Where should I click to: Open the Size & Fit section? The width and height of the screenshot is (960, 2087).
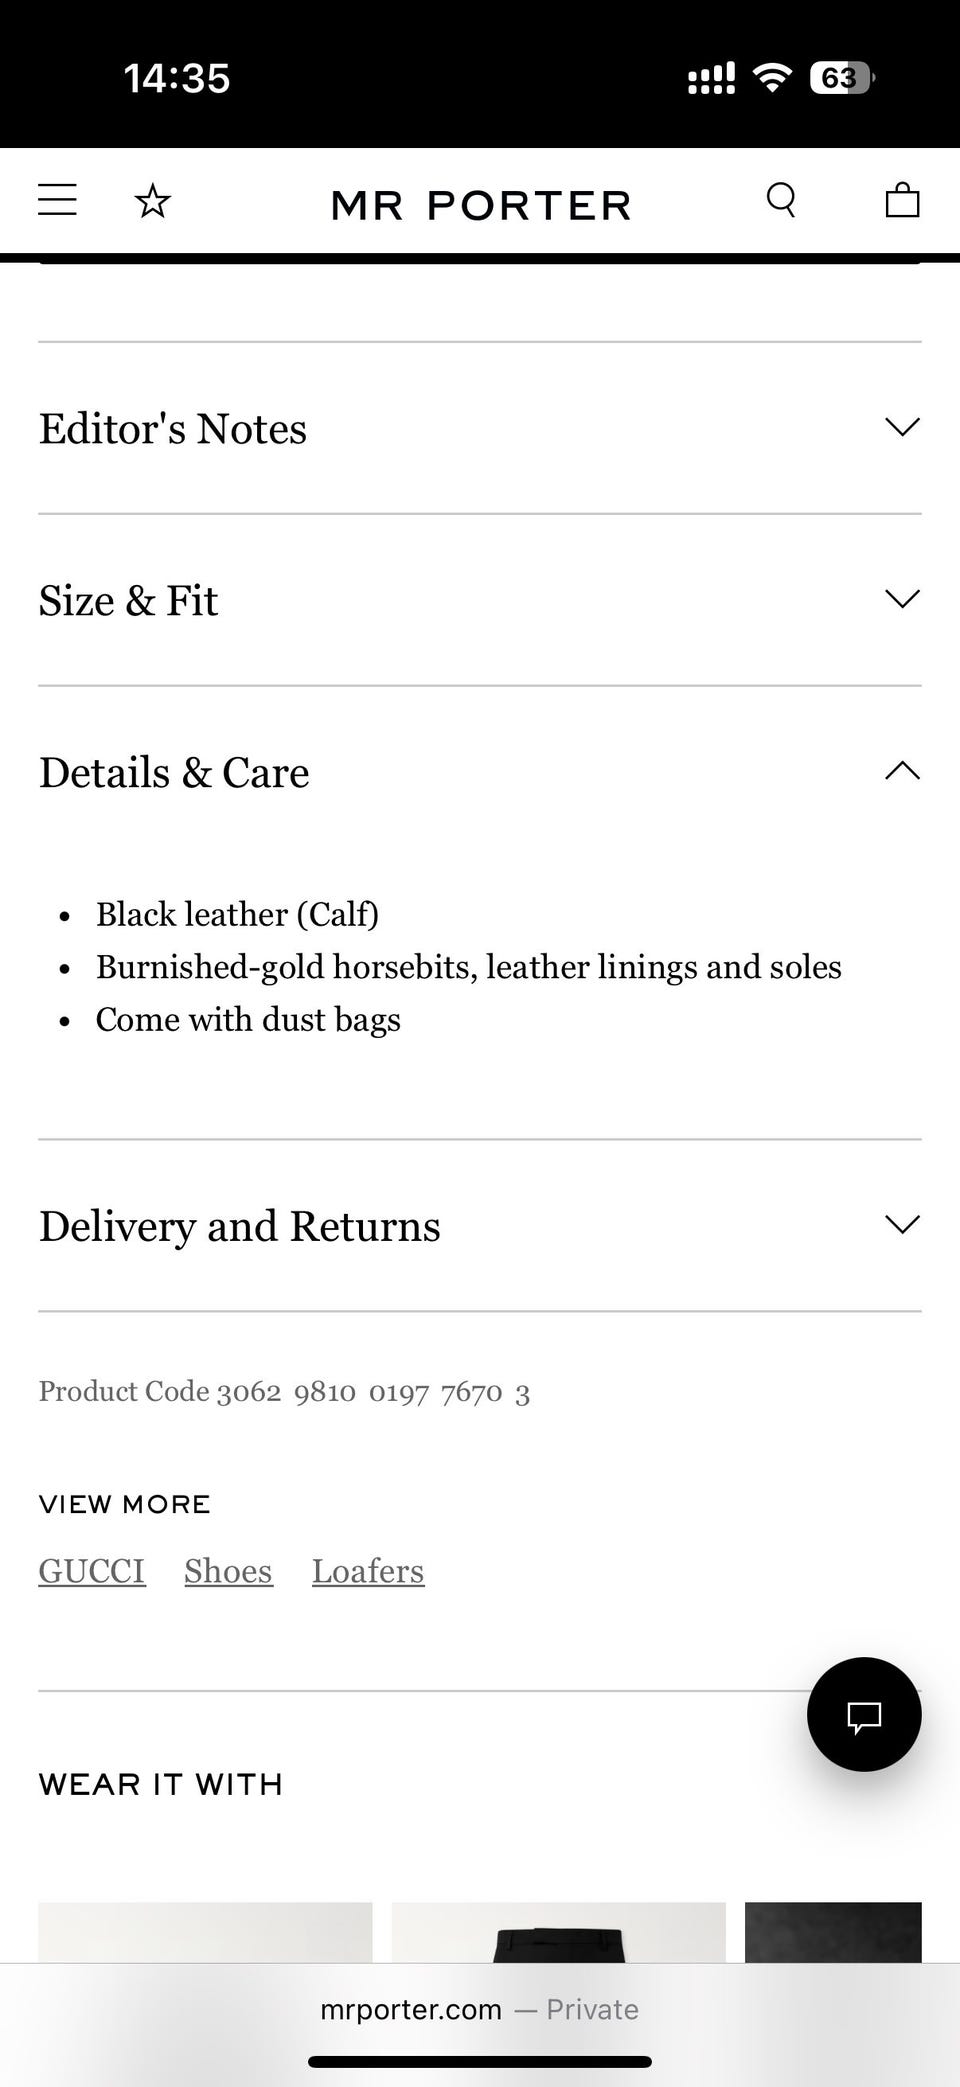click(129, 601)
